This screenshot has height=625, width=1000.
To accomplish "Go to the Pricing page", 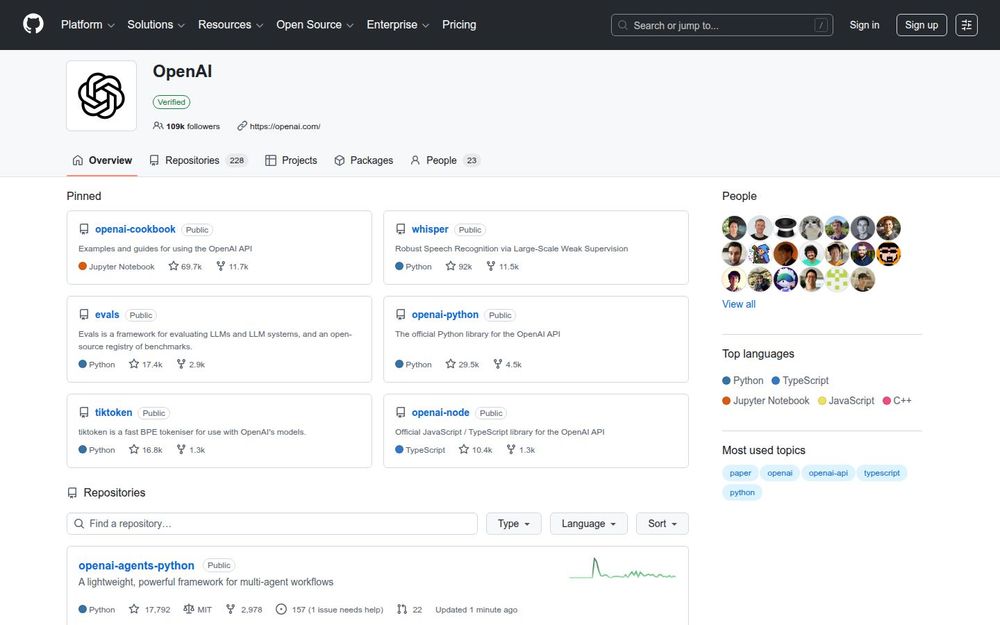I will pyautogui.click(x=459, y=25).
